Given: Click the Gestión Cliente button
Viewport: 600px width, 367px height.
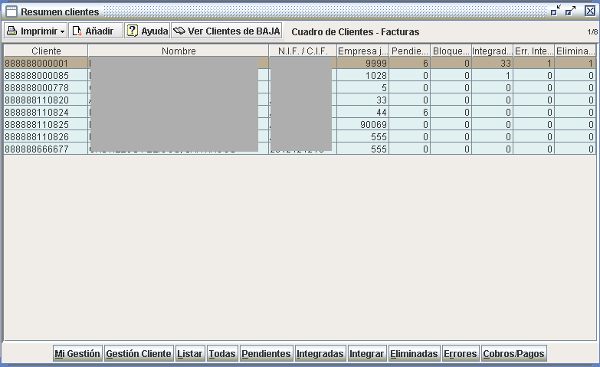Looking at the screenshot, I should point(139,354).
